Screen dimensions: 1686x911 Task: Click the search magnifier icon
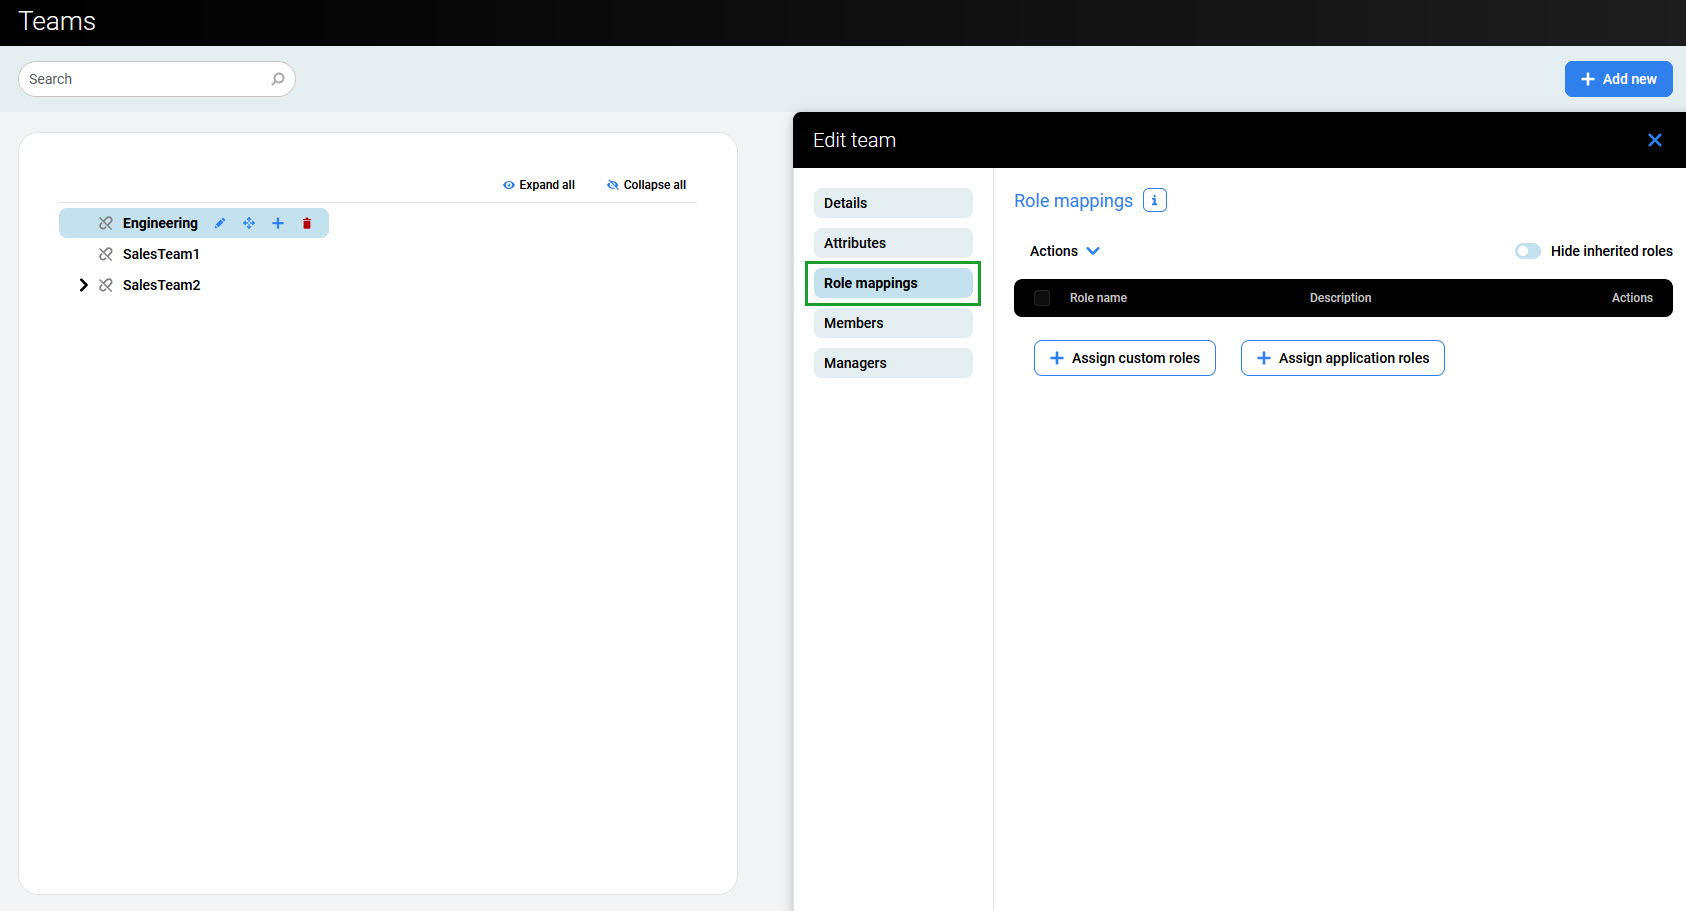point(278,79)
